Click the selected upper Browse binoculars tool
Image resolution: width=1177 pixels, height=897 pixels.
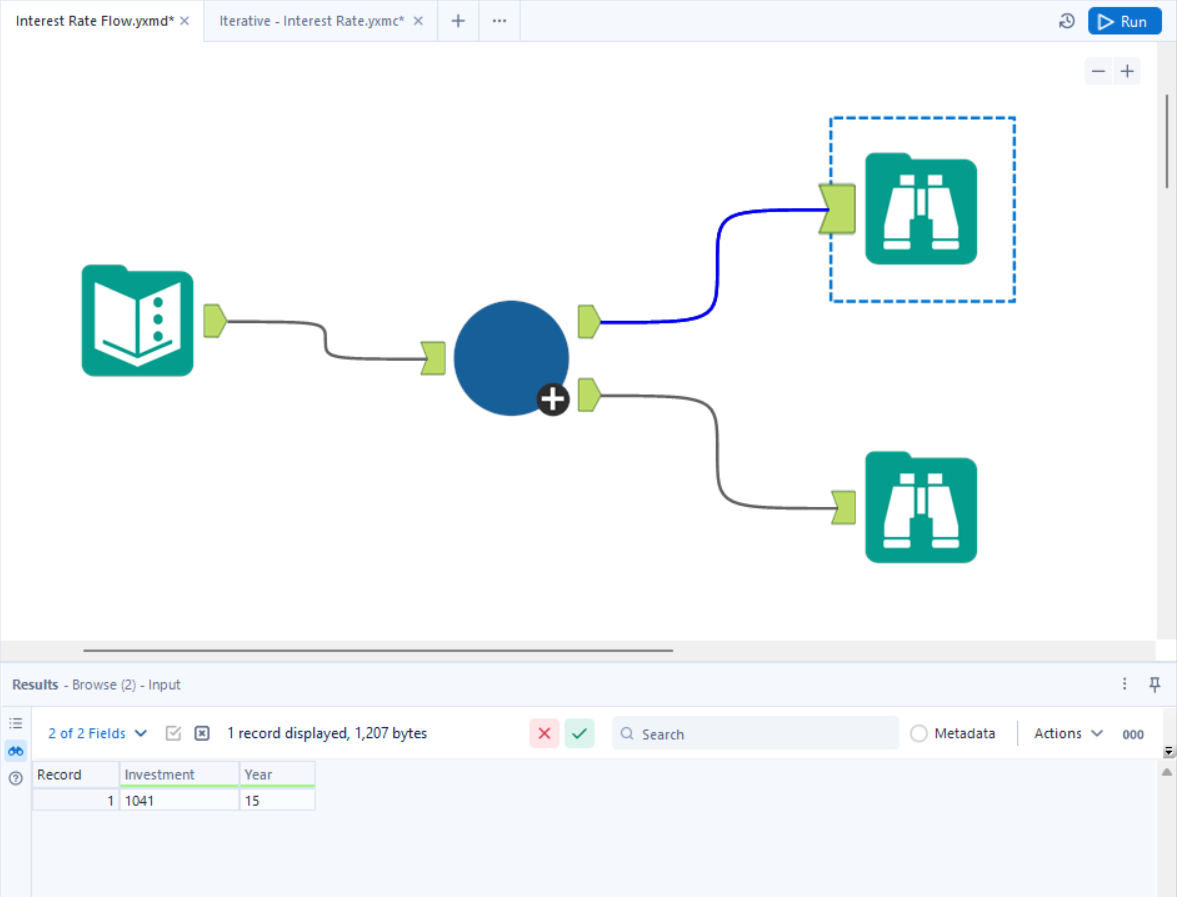click(920, 209)
